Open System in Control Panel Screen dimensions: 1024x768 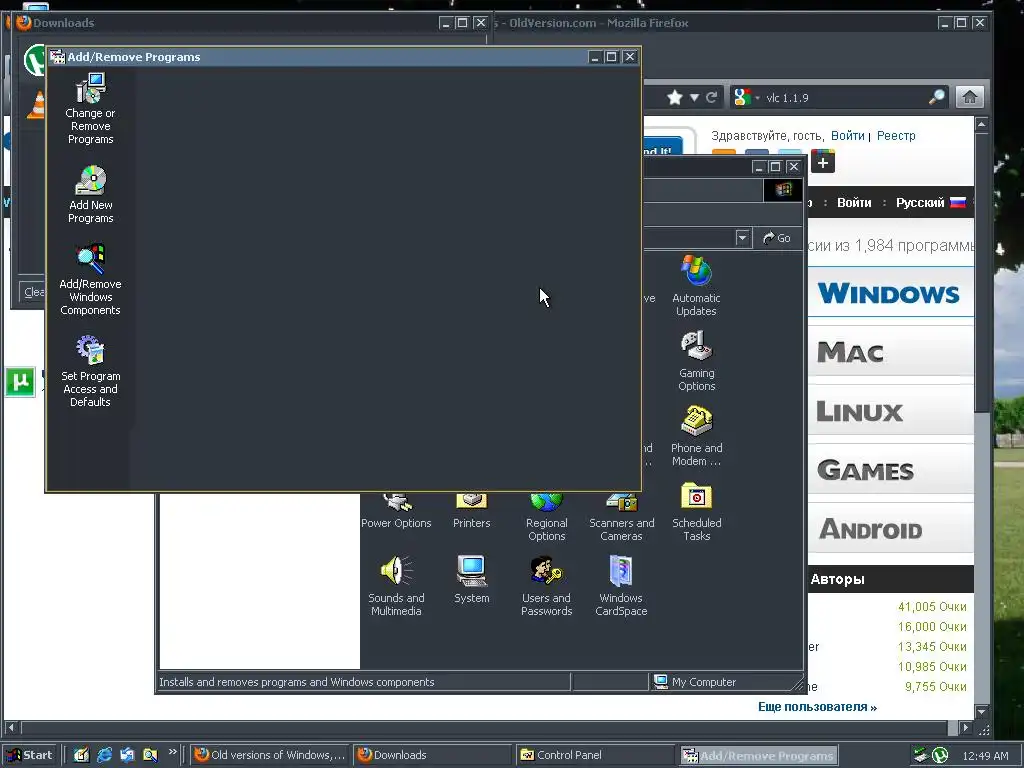pos(472,579)
